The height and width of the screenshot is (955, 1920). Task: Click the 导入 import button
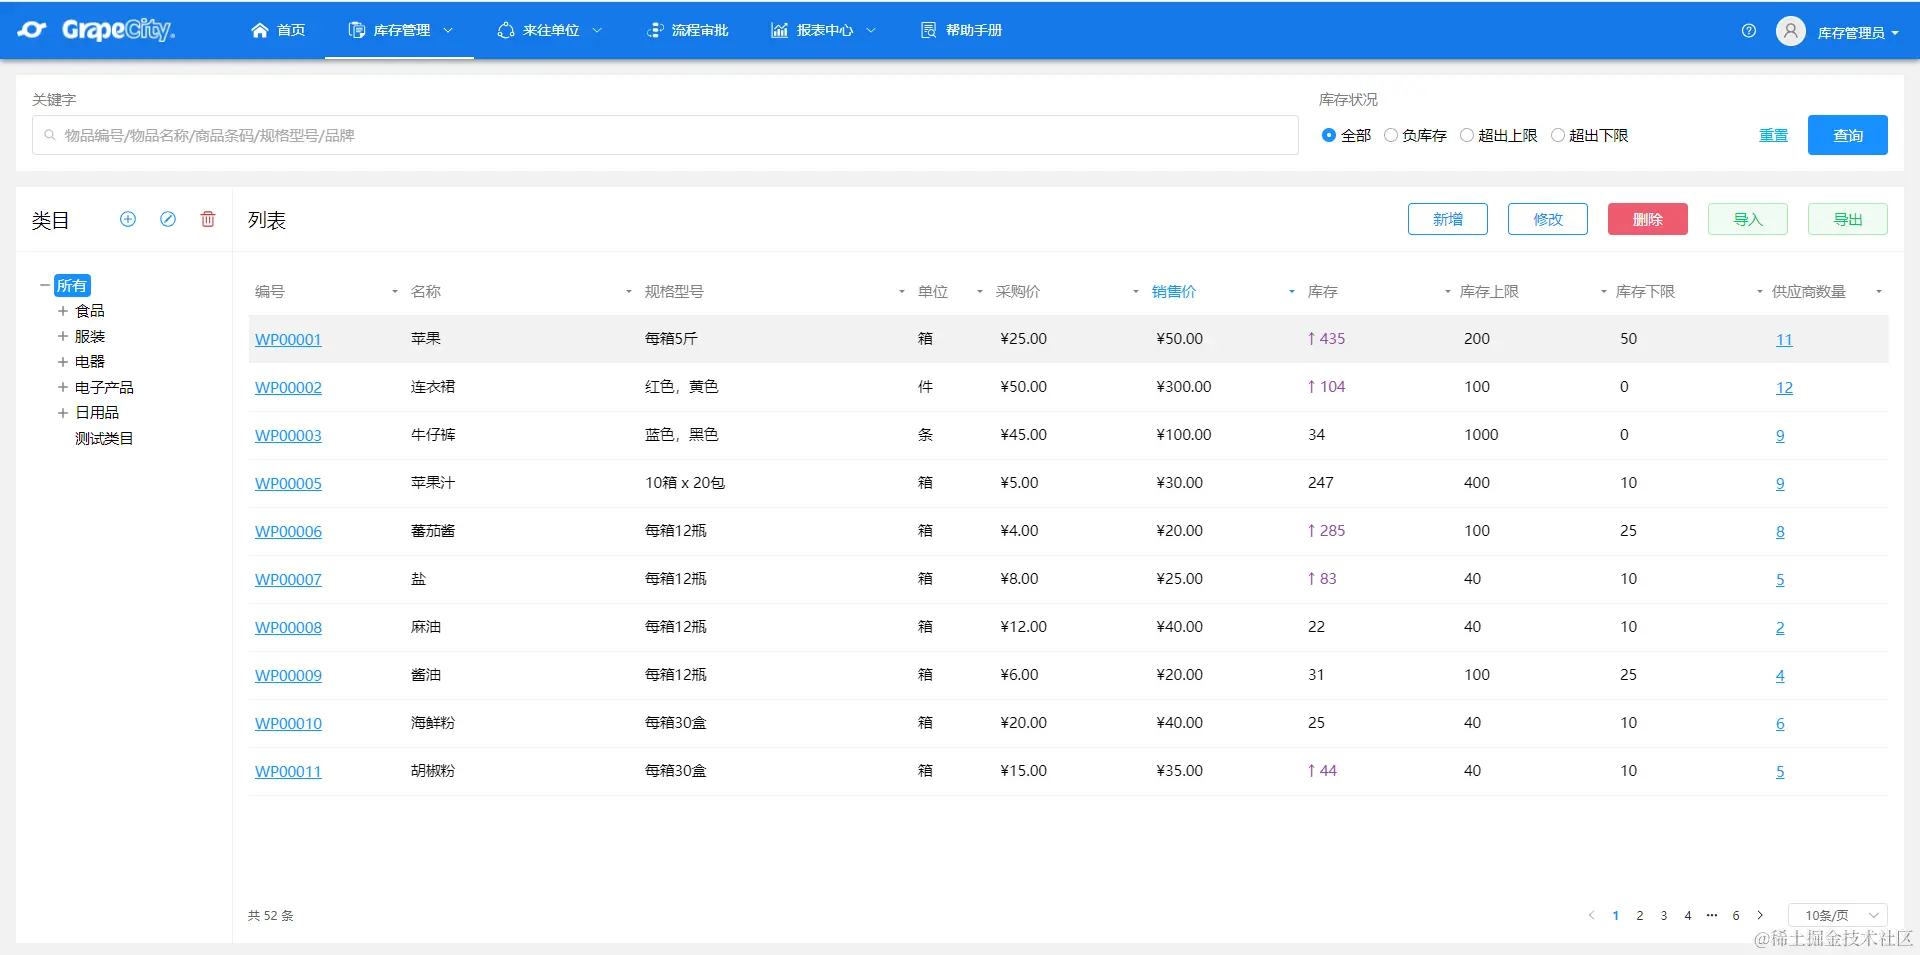1748,219
